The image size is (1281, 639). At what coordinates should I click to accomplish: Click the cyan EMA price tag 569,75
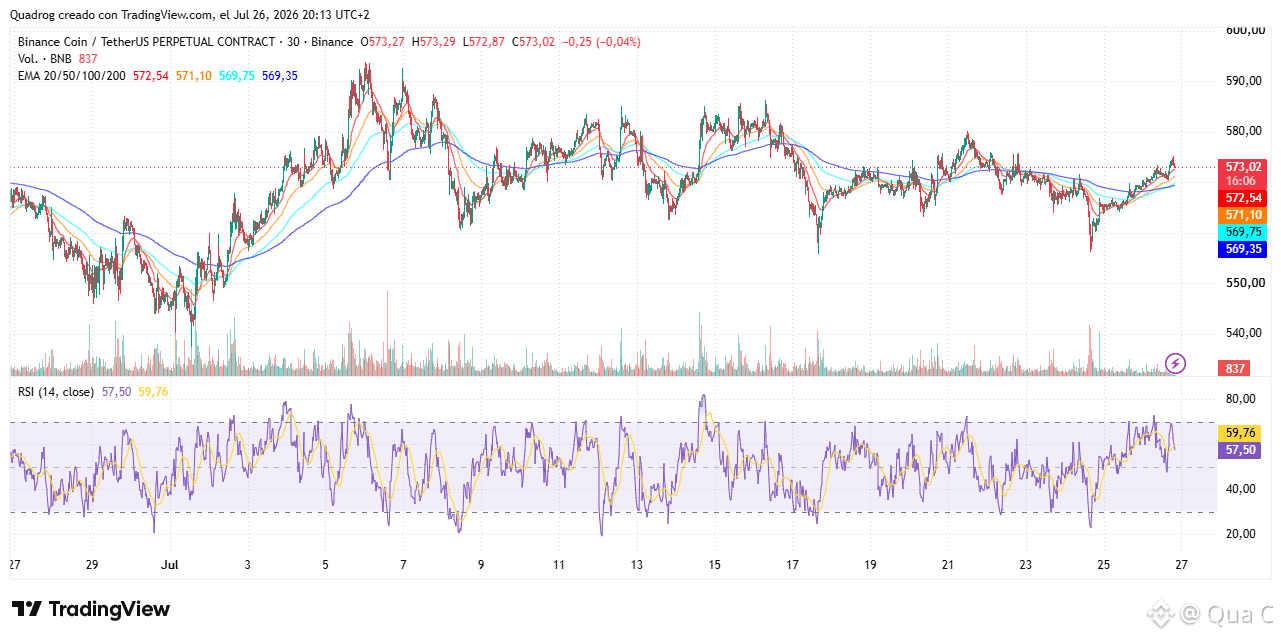coord(1241,232)
